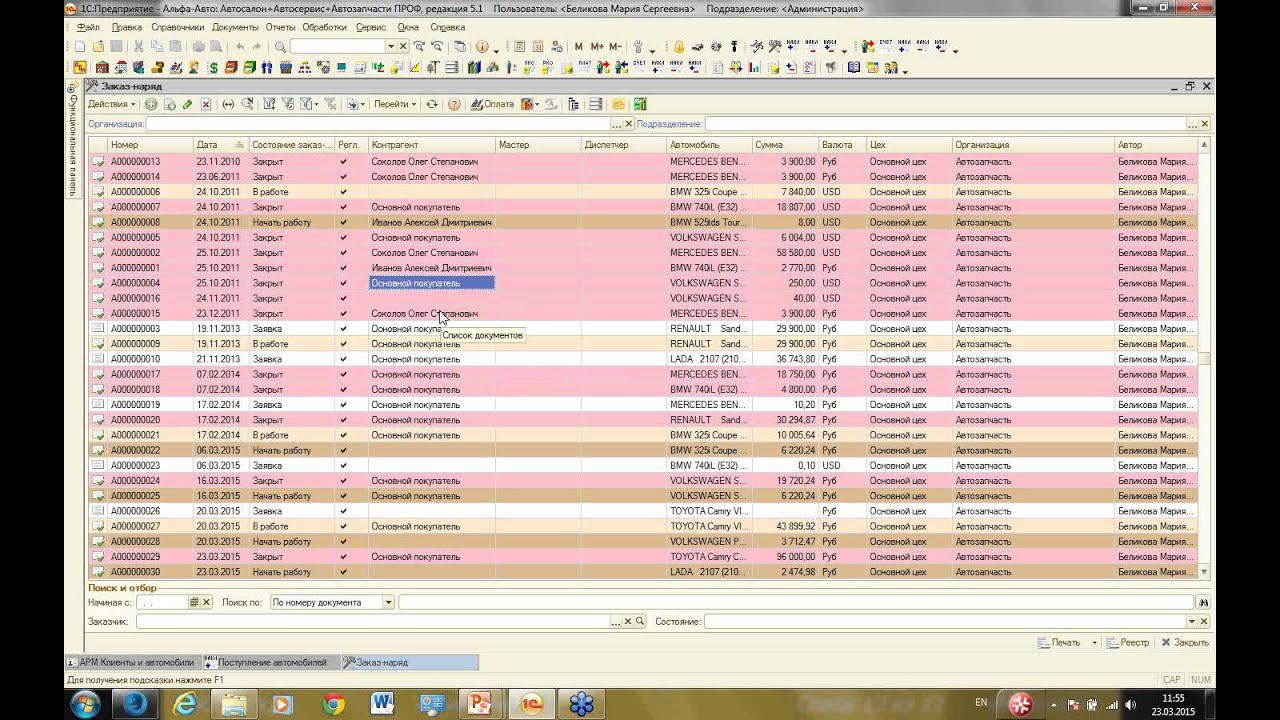Switch to 'АРМ Клиенты и автомобили' window tab
This screenshot has height=720, width=1280.
(x=131, y=662)
